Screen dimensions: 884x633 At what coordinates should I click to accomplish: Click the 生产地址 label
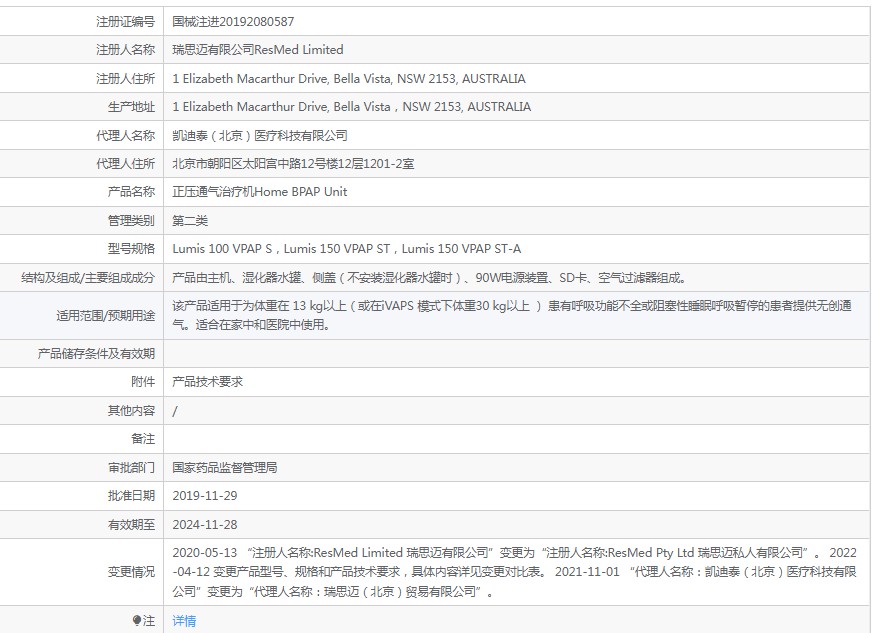(131, 107)
